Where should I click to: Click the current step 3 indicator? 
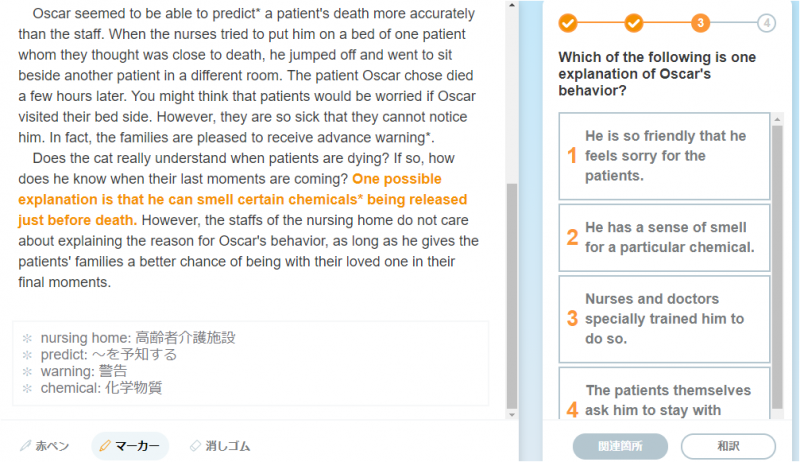(x=700, y=22)
